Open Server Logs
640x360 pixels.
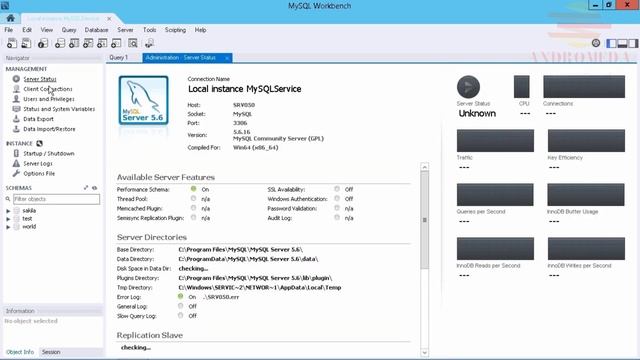38,163
